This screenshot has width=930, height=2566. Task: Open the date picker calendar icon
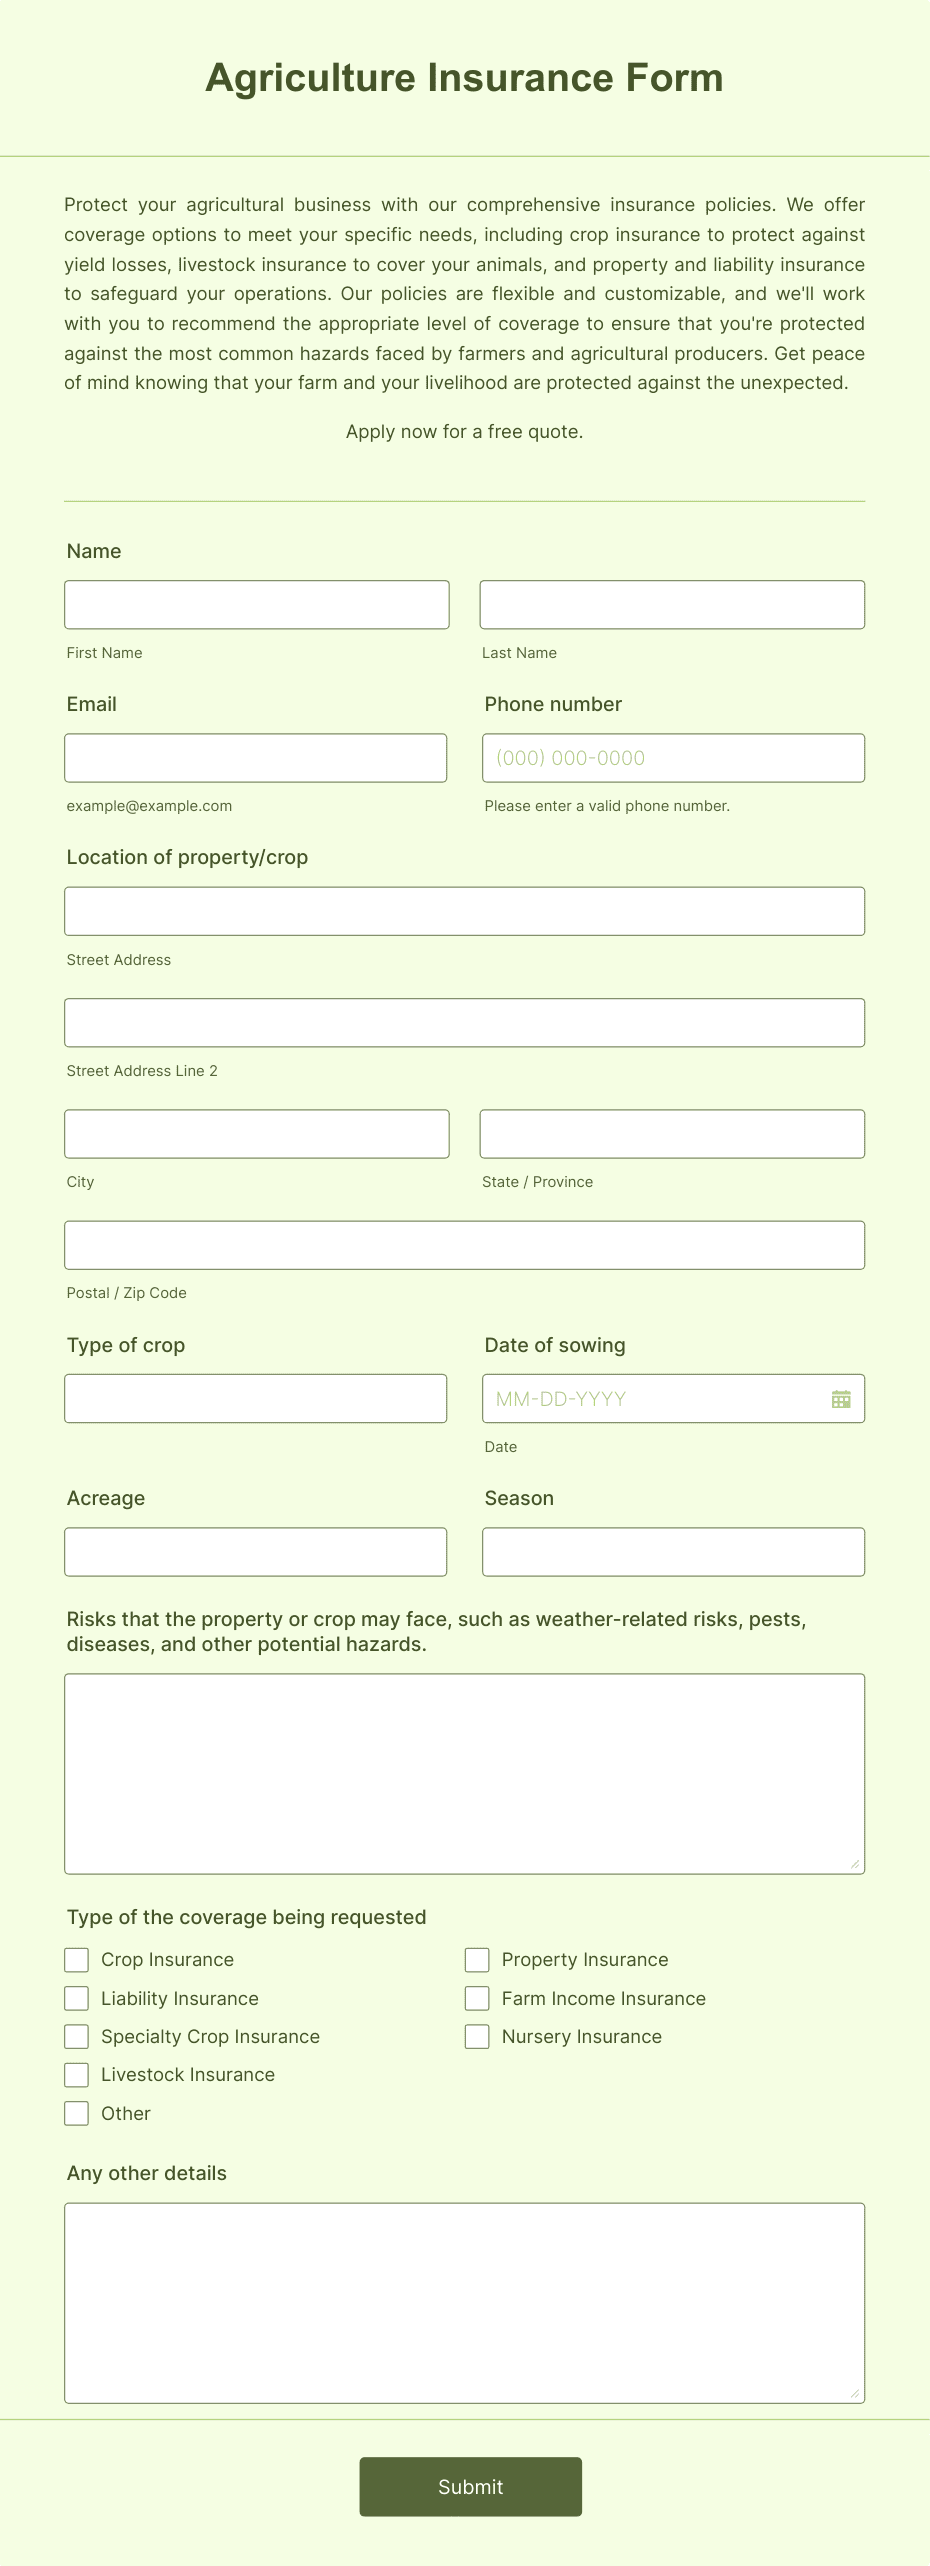(842, 1398)
